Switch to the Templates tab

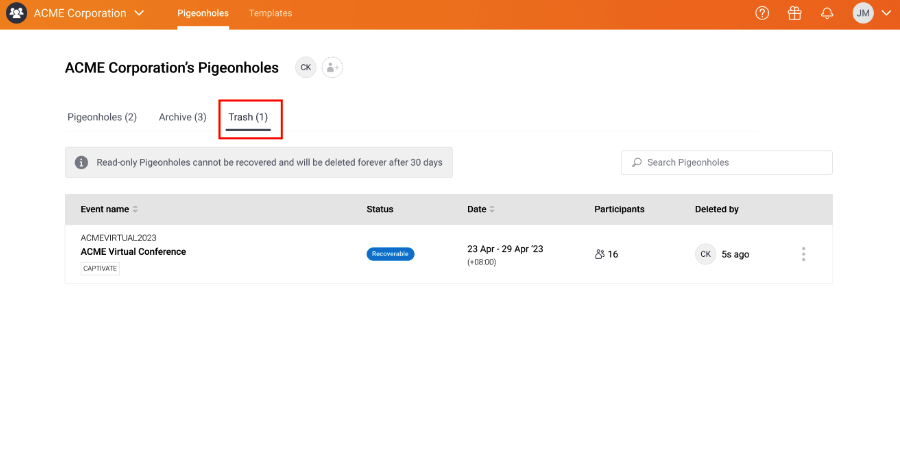pos(270,13)
